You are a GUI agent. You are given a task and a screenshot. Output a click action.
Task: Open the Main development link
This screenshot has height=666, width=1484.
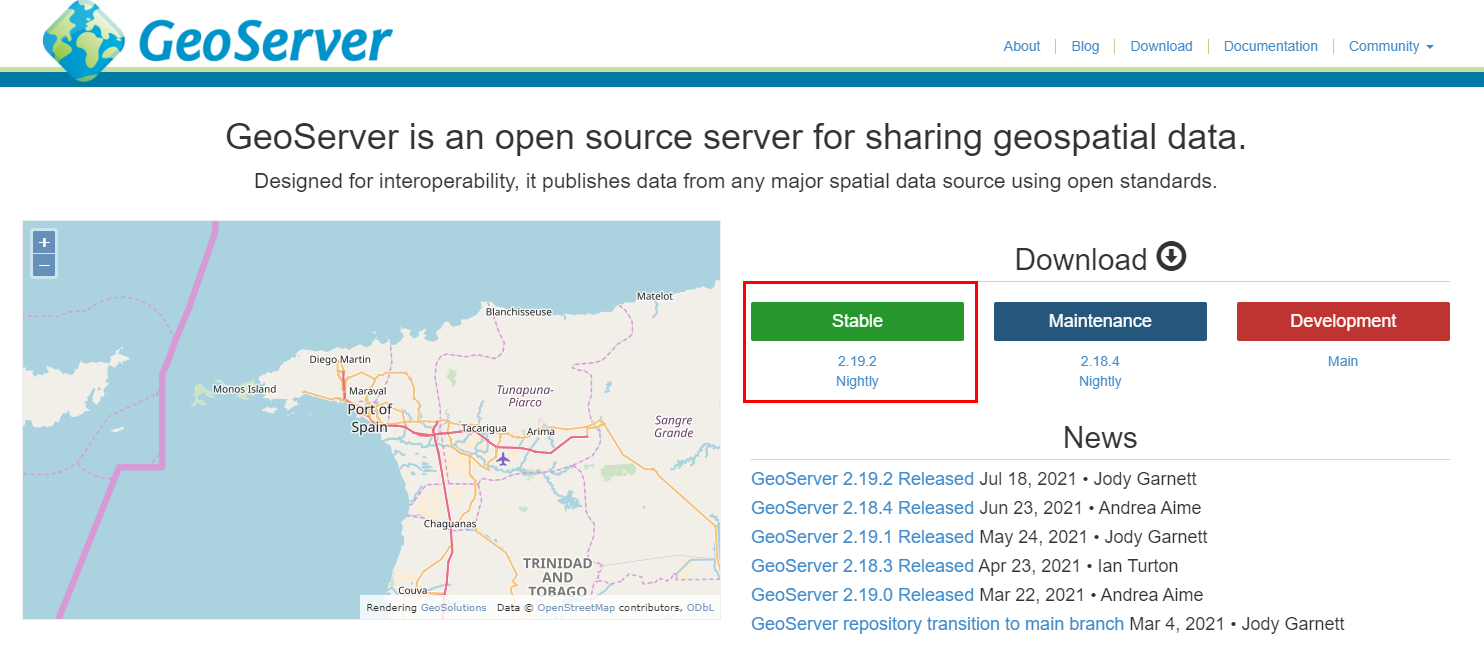[1343, 361]
